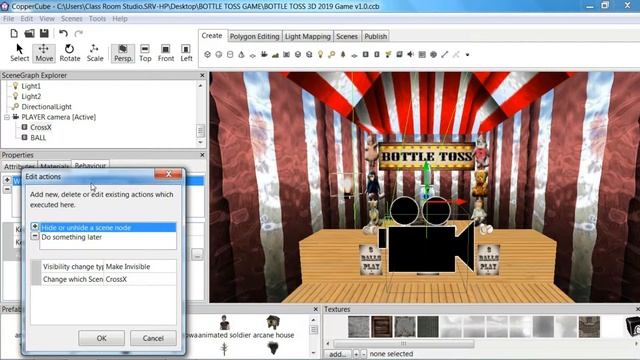
Task: Open the Edit menu
Action: (x=27, y=19)
